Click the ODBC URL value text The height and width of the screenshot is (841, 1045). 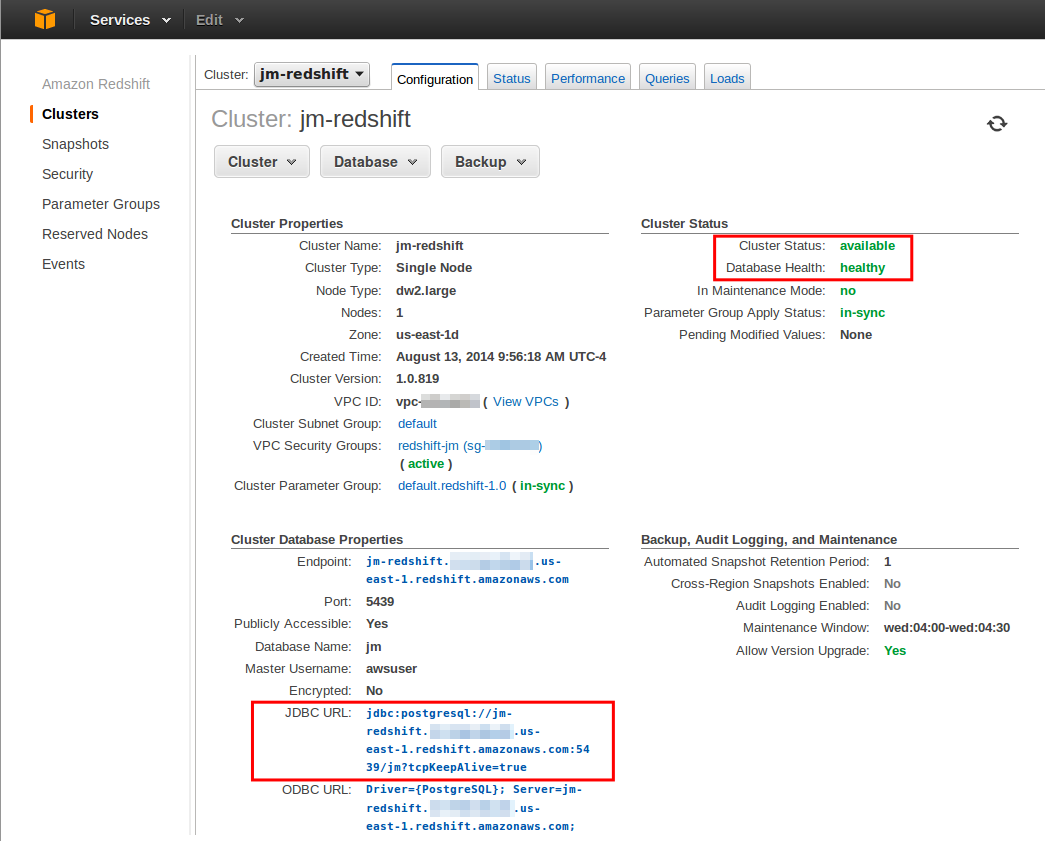coord(474,808)
